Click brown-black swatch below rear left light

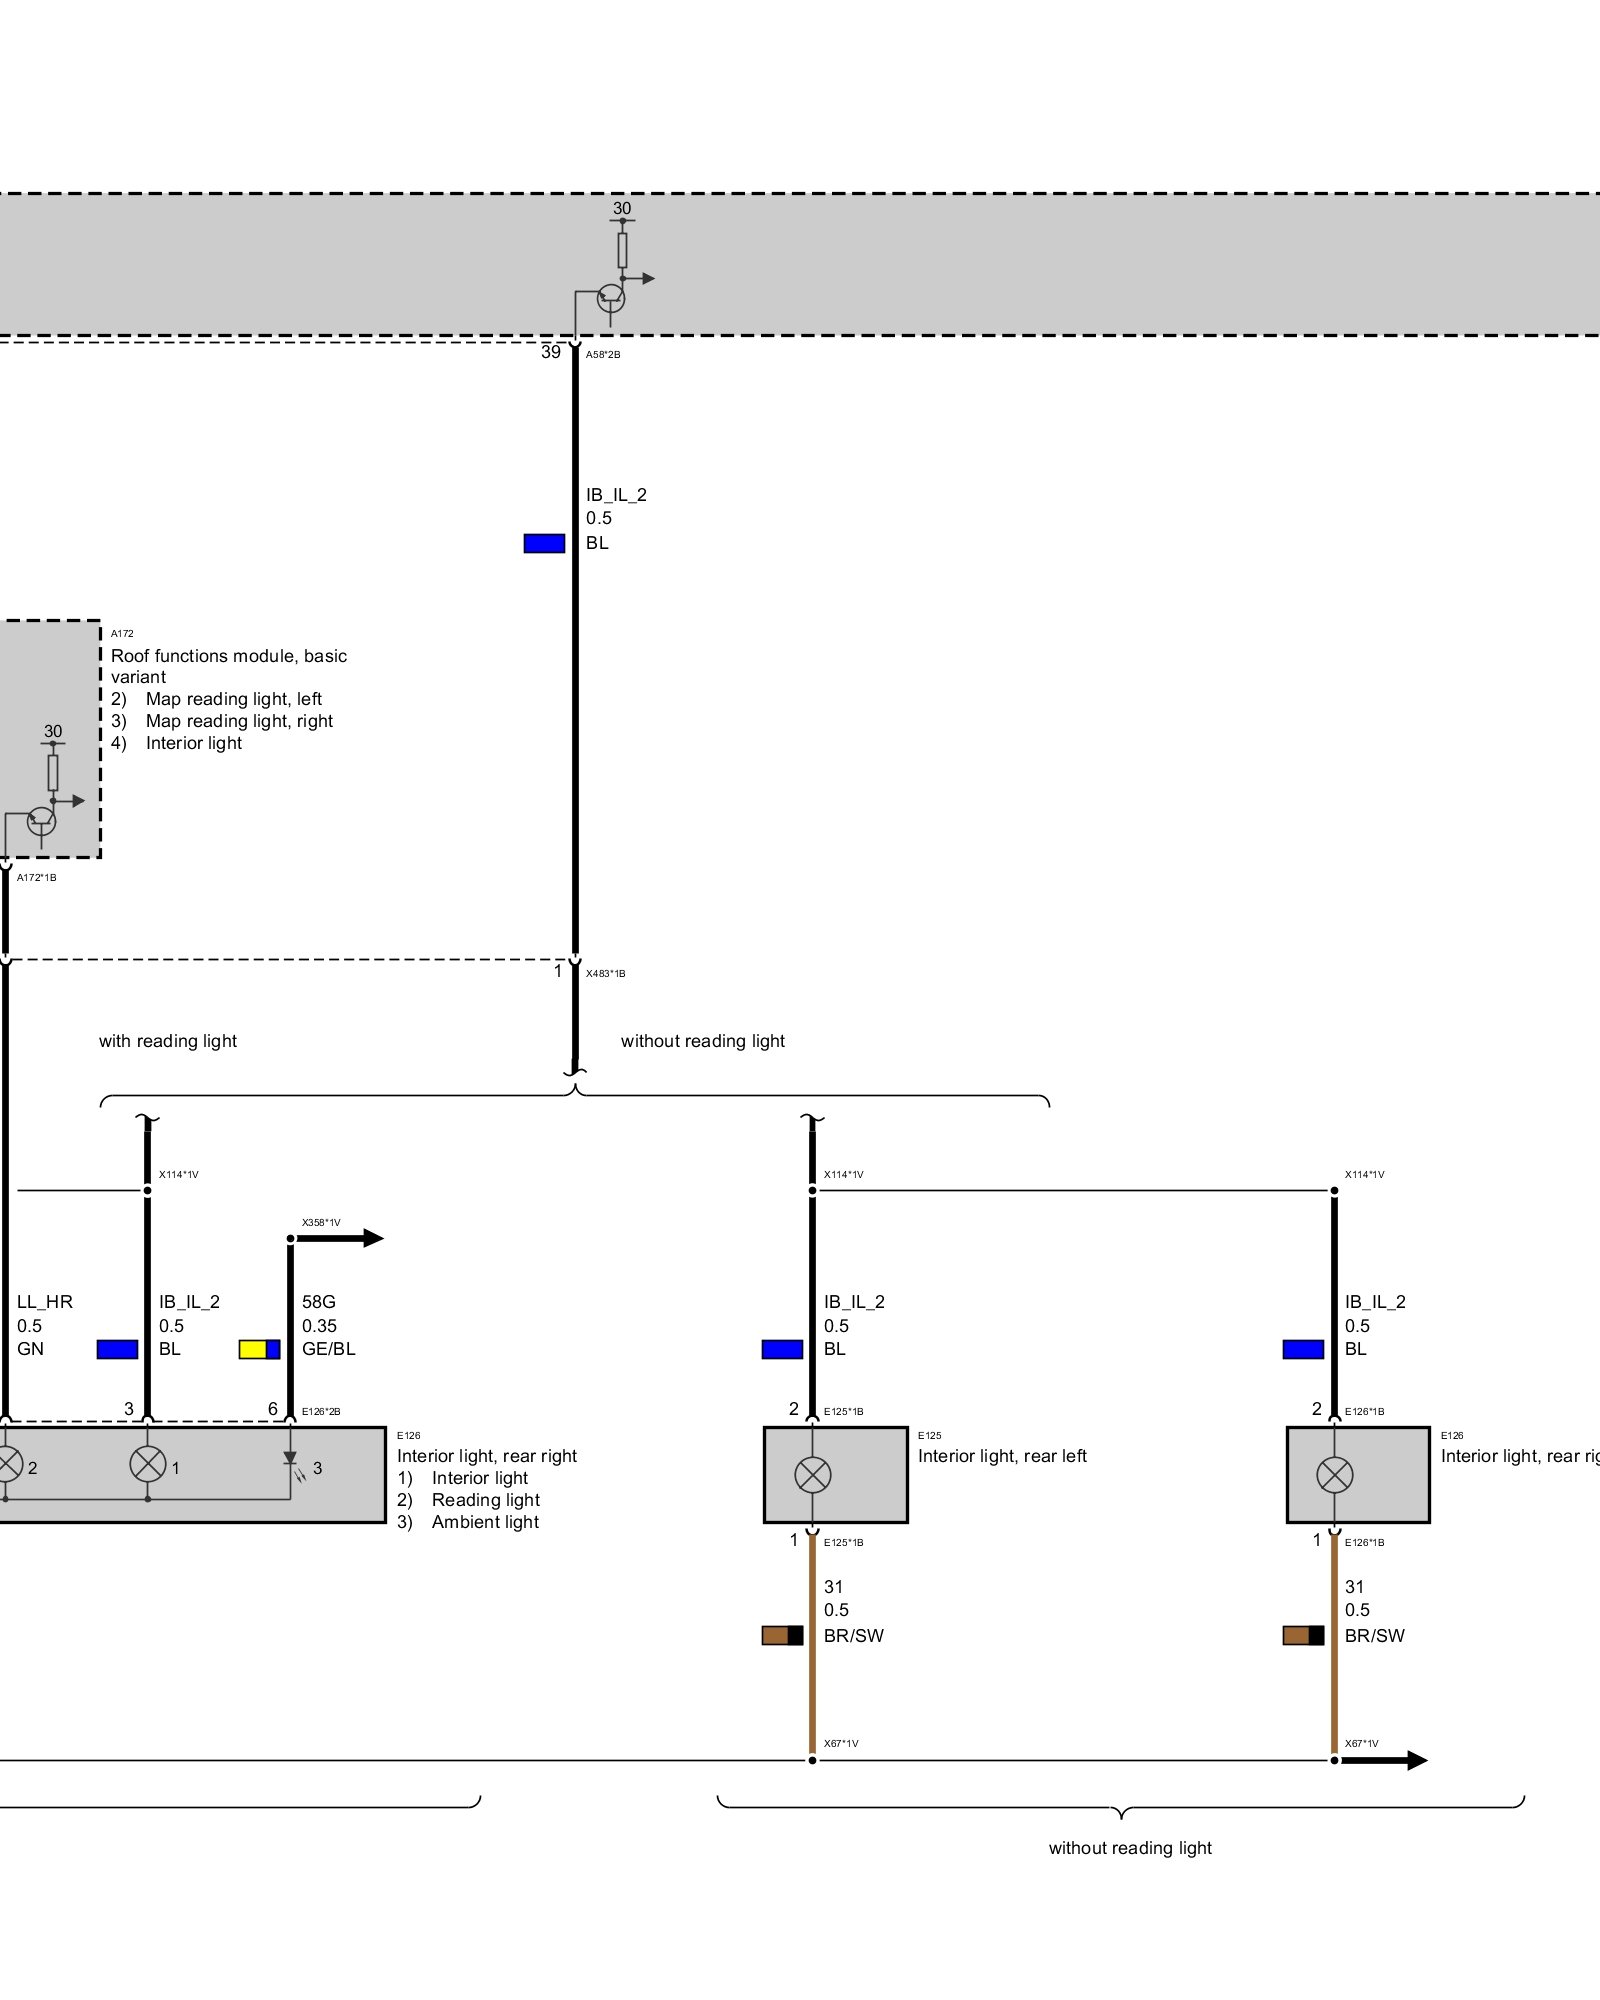tap(782, 1635)
